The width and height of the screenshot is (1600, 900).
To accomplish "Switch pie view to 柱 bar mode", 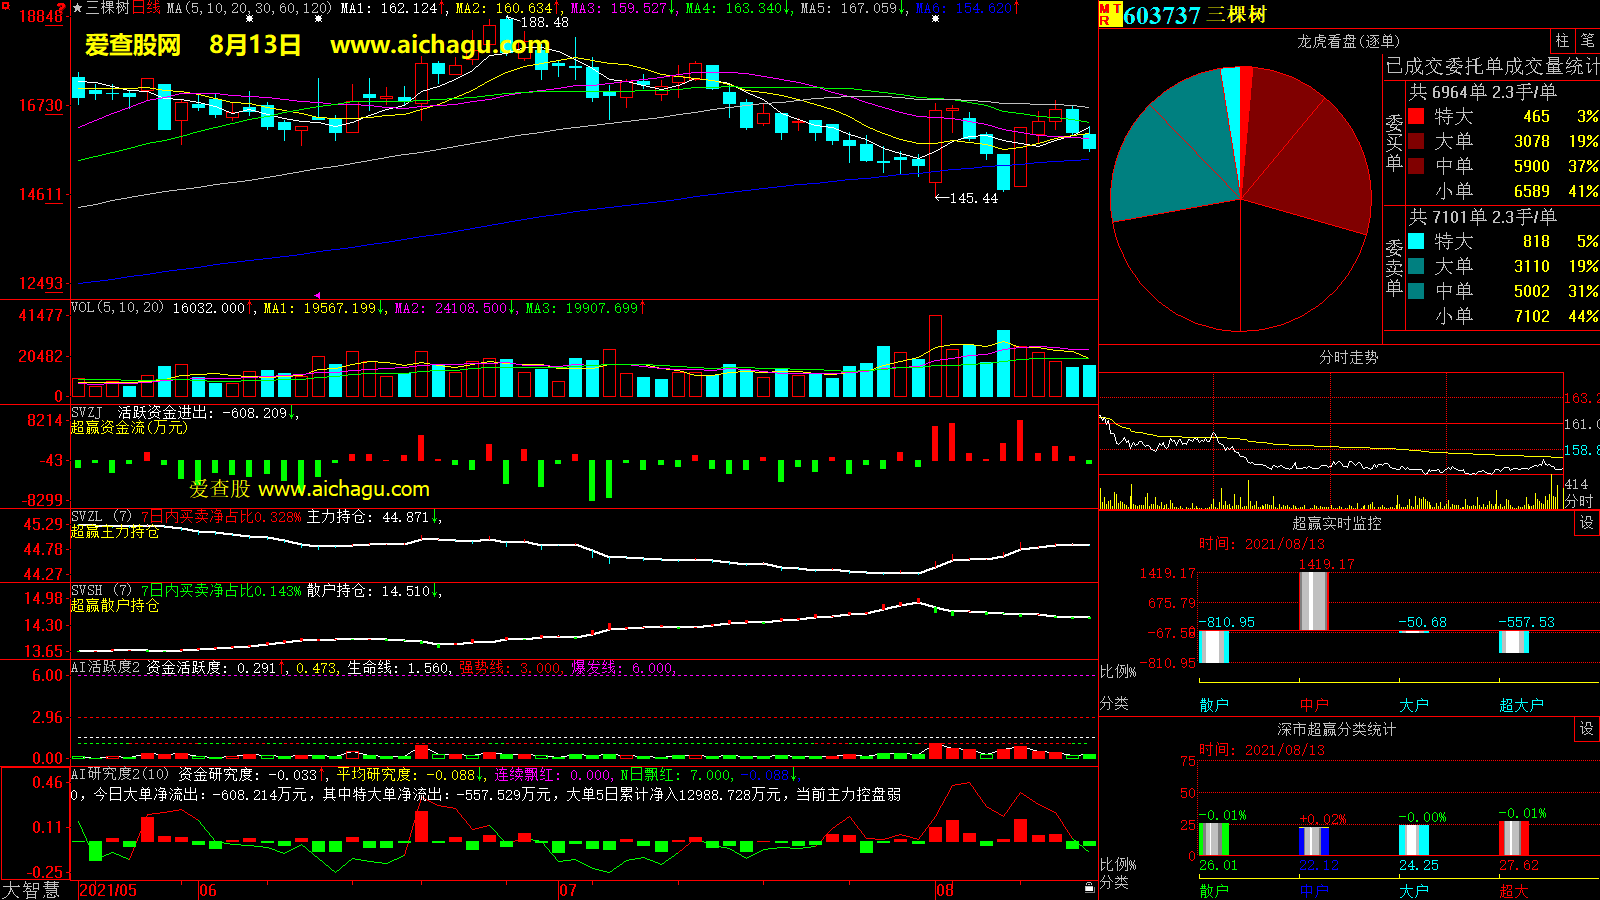I will tap(1562, 41).
